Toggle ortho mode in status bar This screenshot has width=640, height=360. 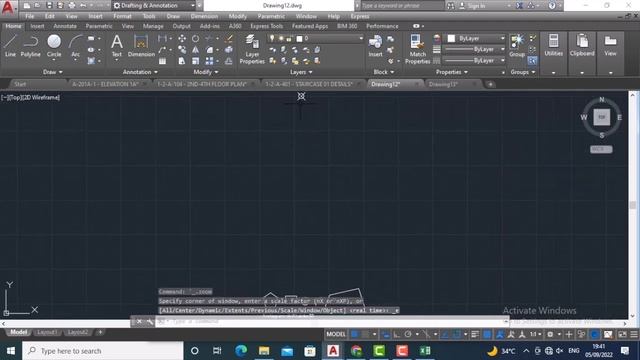tap(396, 334)
